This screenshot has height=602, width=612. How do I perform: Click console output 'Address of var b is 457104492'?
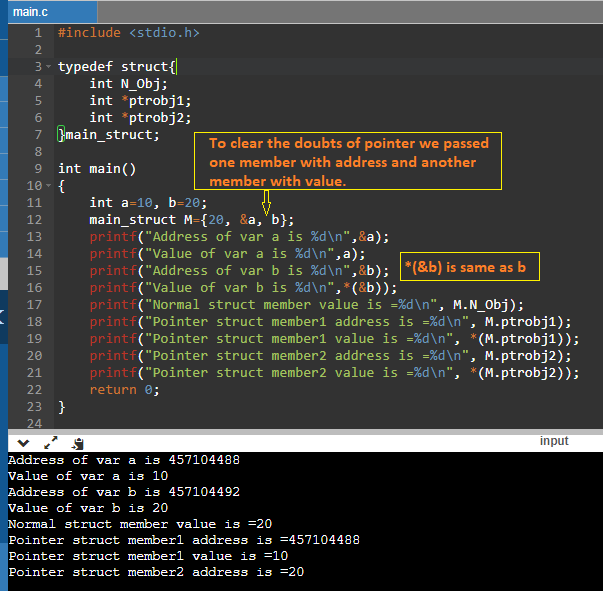click(124, 492)
